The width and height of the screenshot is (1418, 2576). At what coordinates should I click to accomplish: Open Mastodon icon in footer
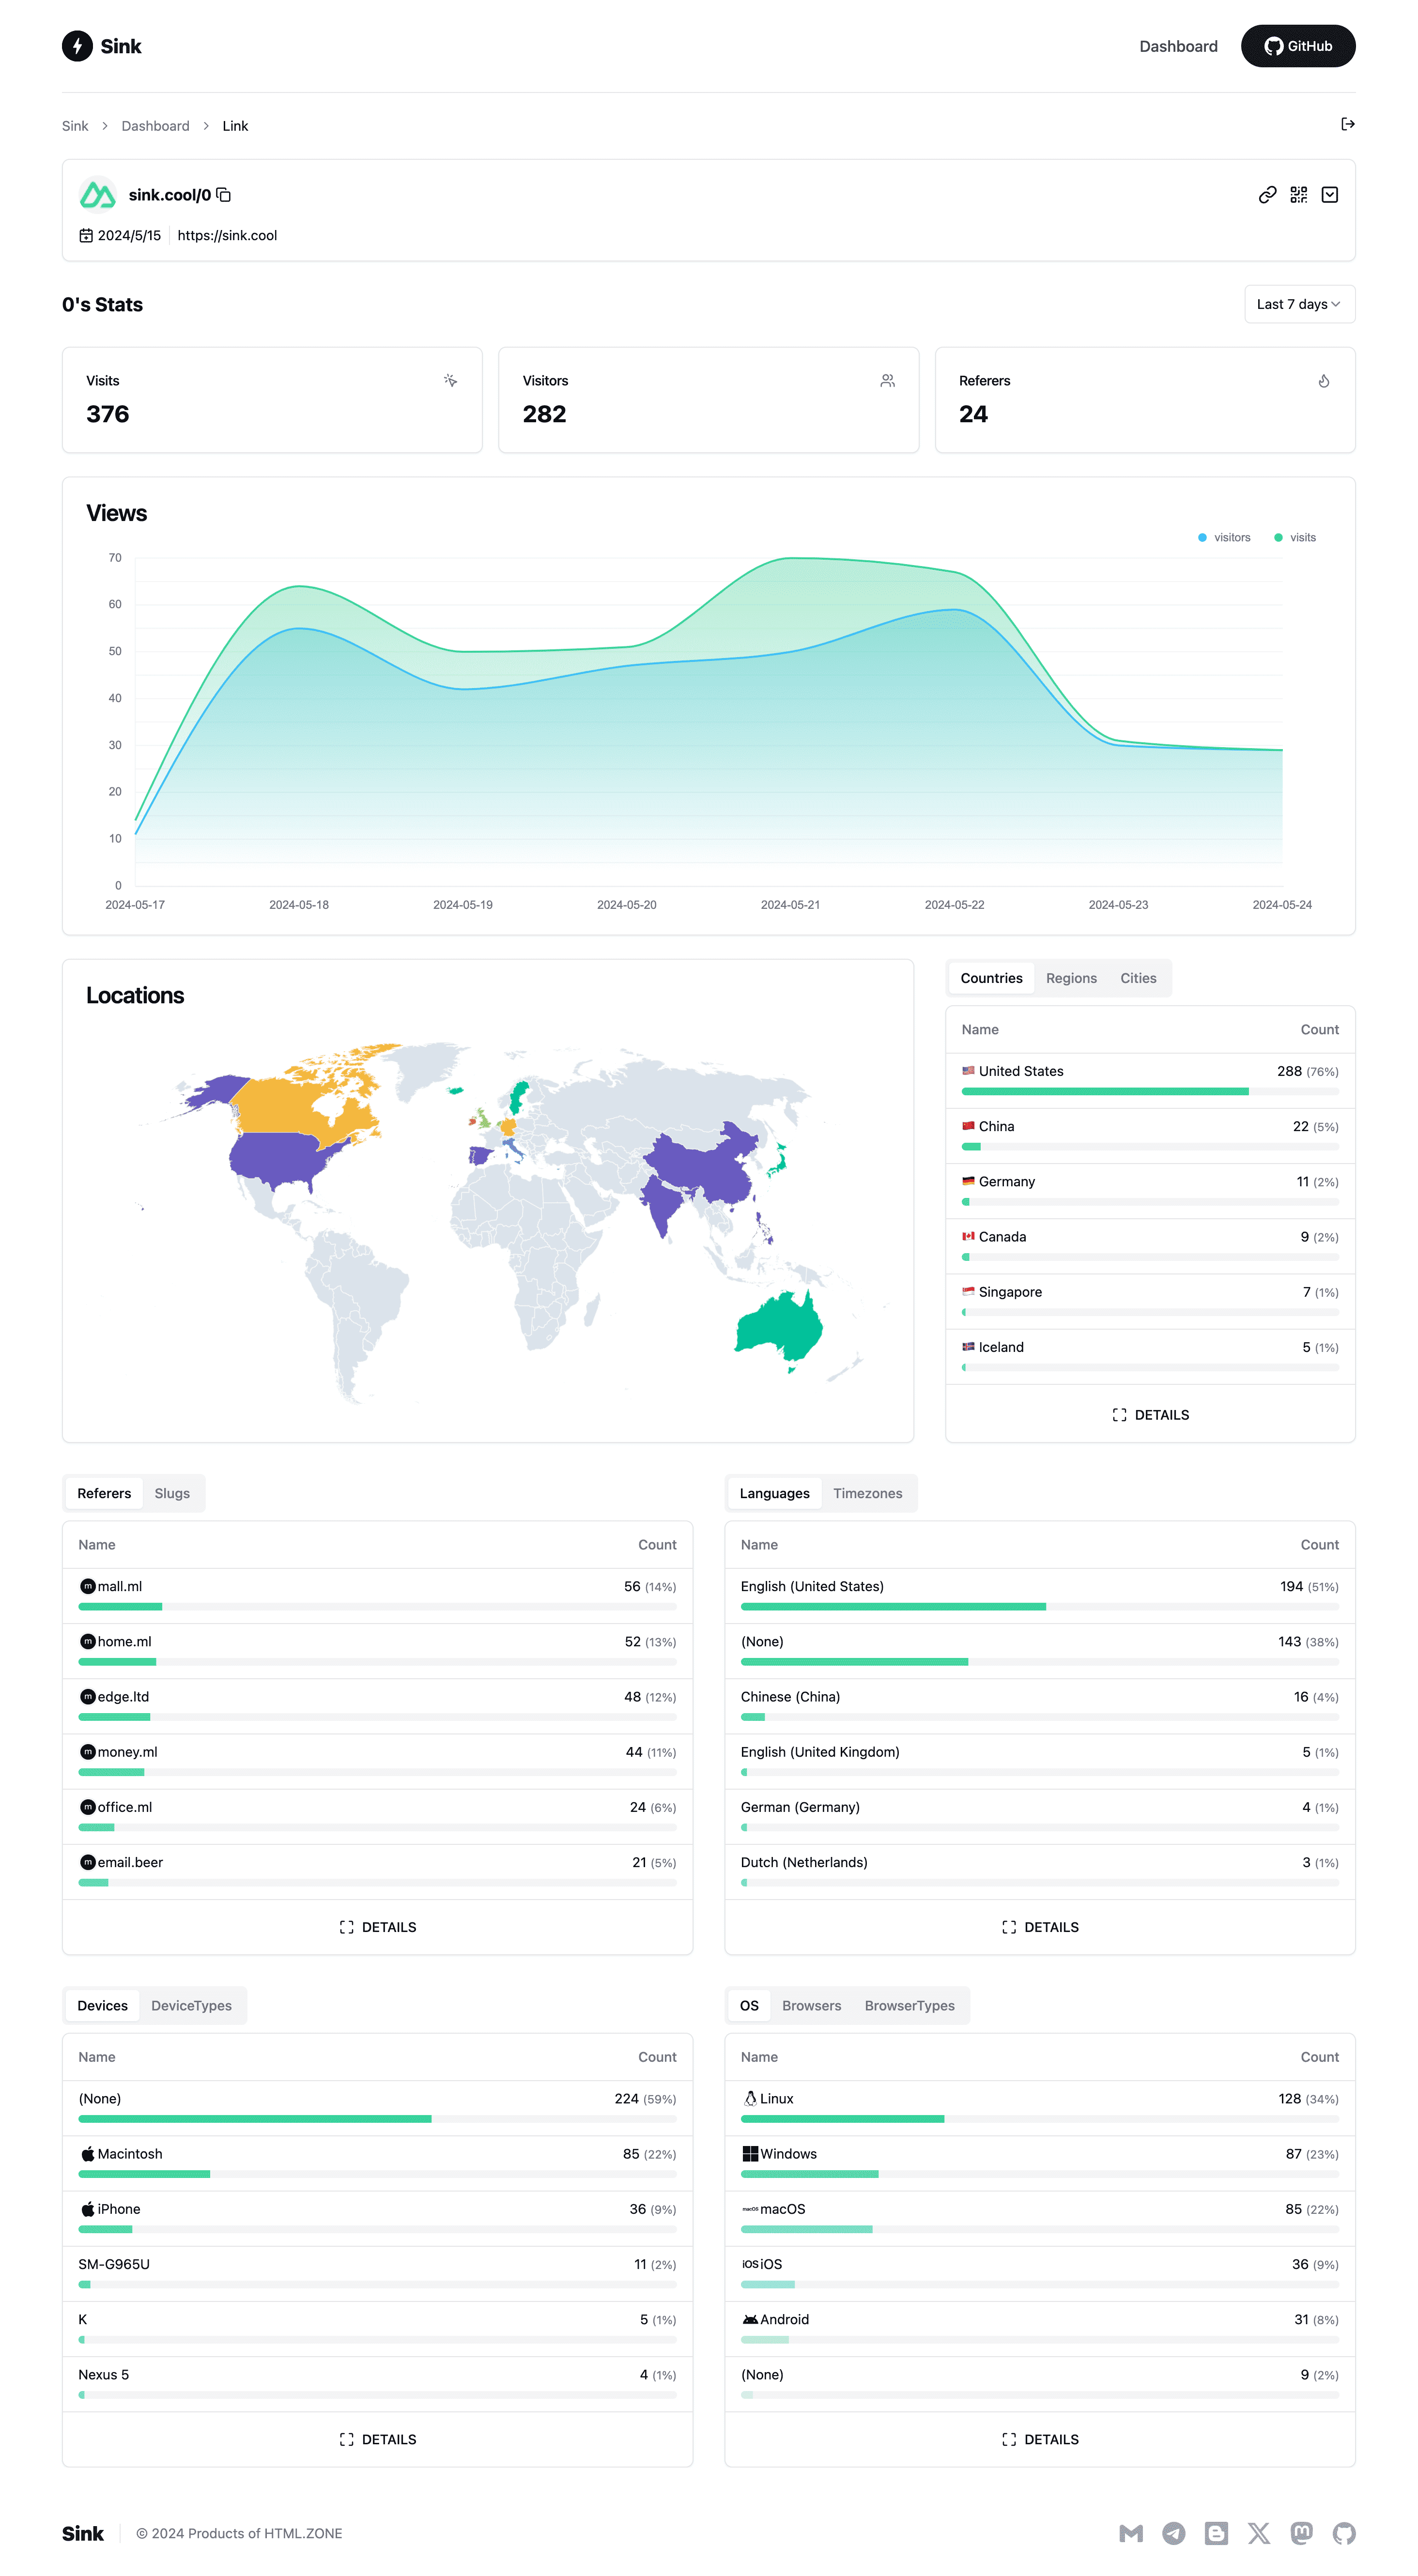click(x=1301, y=2533)
